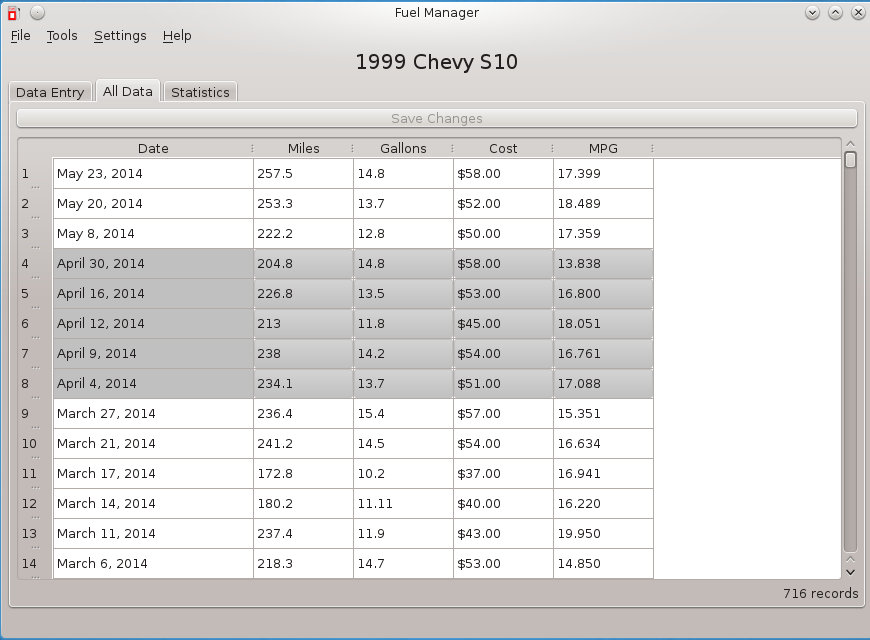Sort by the Cost column header

coord(503,149)
